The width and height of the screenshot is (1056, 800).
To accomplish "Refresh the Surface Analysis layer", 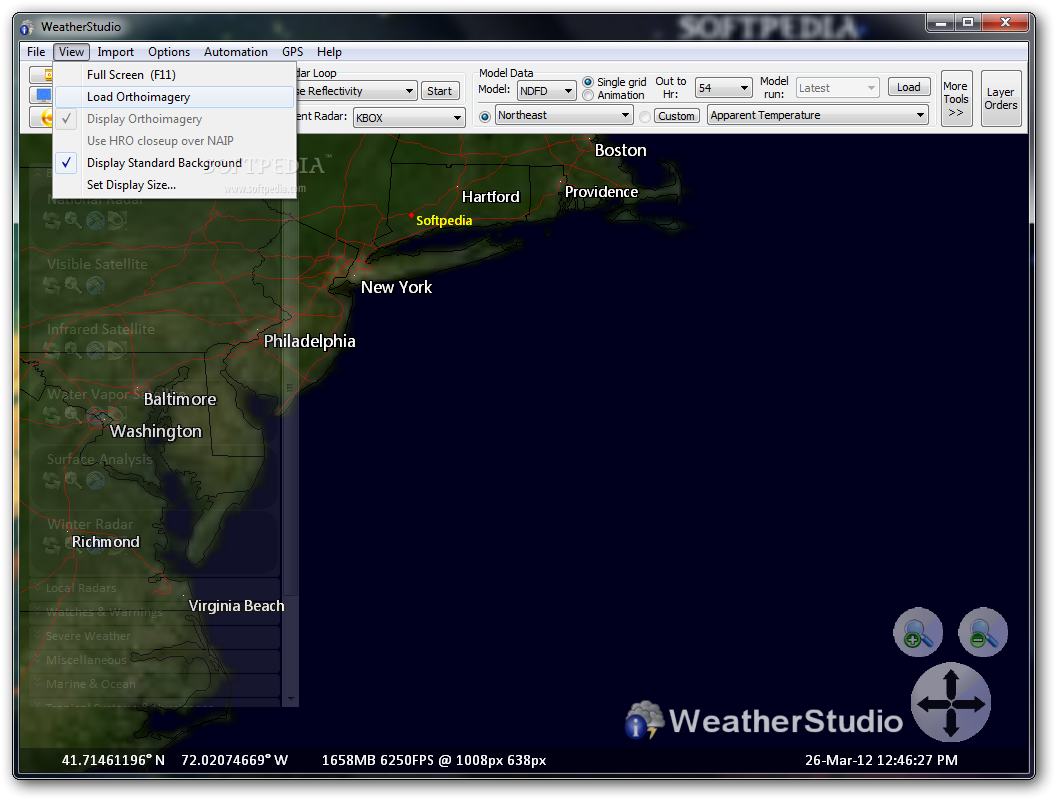I will click(51, 480).
